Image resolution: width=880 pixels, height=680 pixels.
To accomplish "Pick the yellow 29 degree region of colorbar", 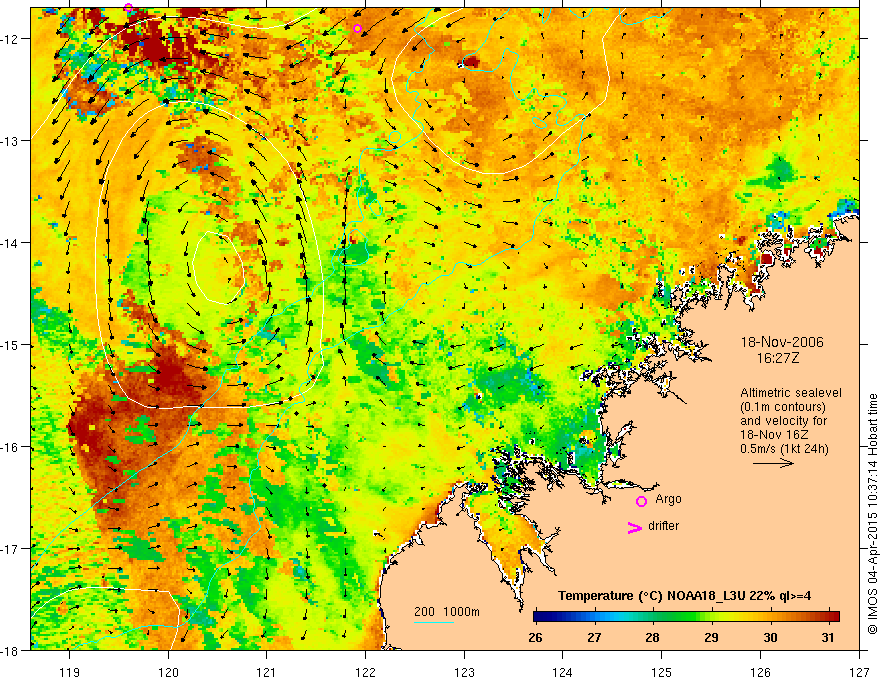I will pyautogui.click(x=712, y=616).
